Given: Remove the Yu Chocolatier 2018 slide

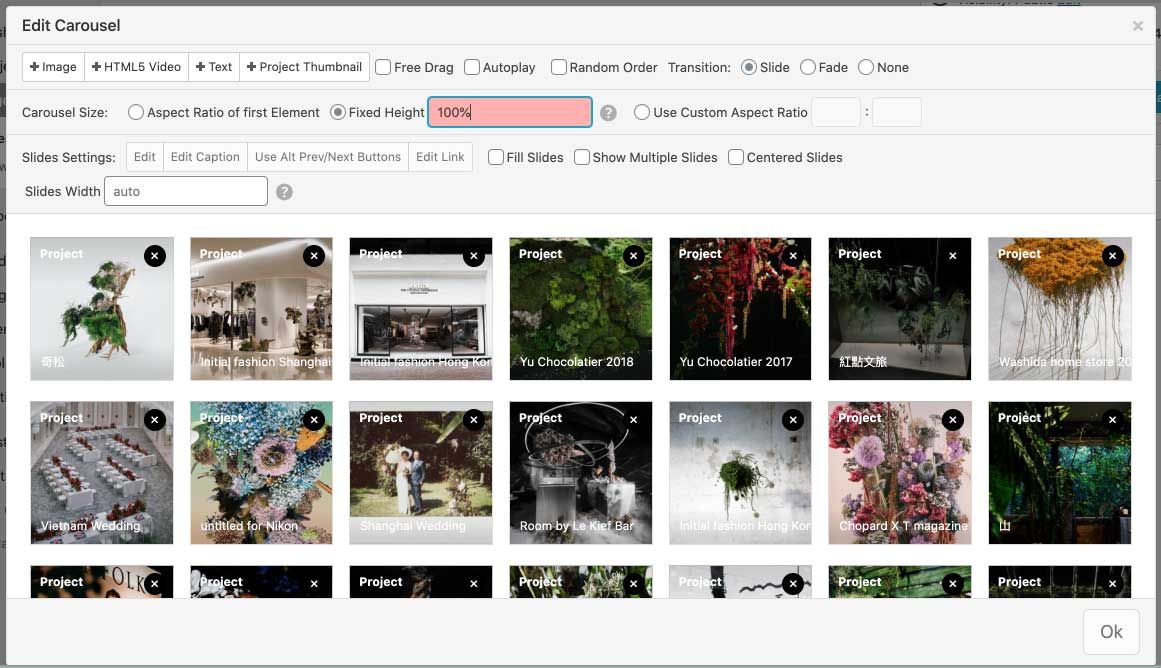Looking at the screenshot, I should (633, 256).
